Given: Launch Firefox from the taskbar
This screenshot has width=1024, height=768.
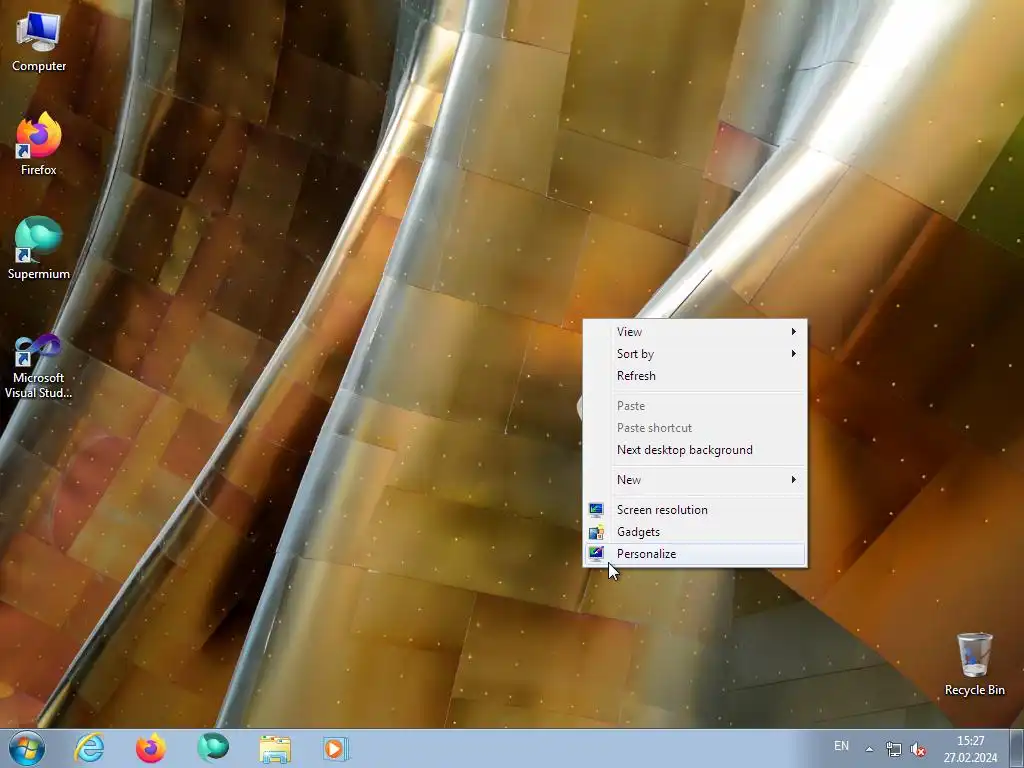Looking at the screenshot, I should click(x=151, y=748).
